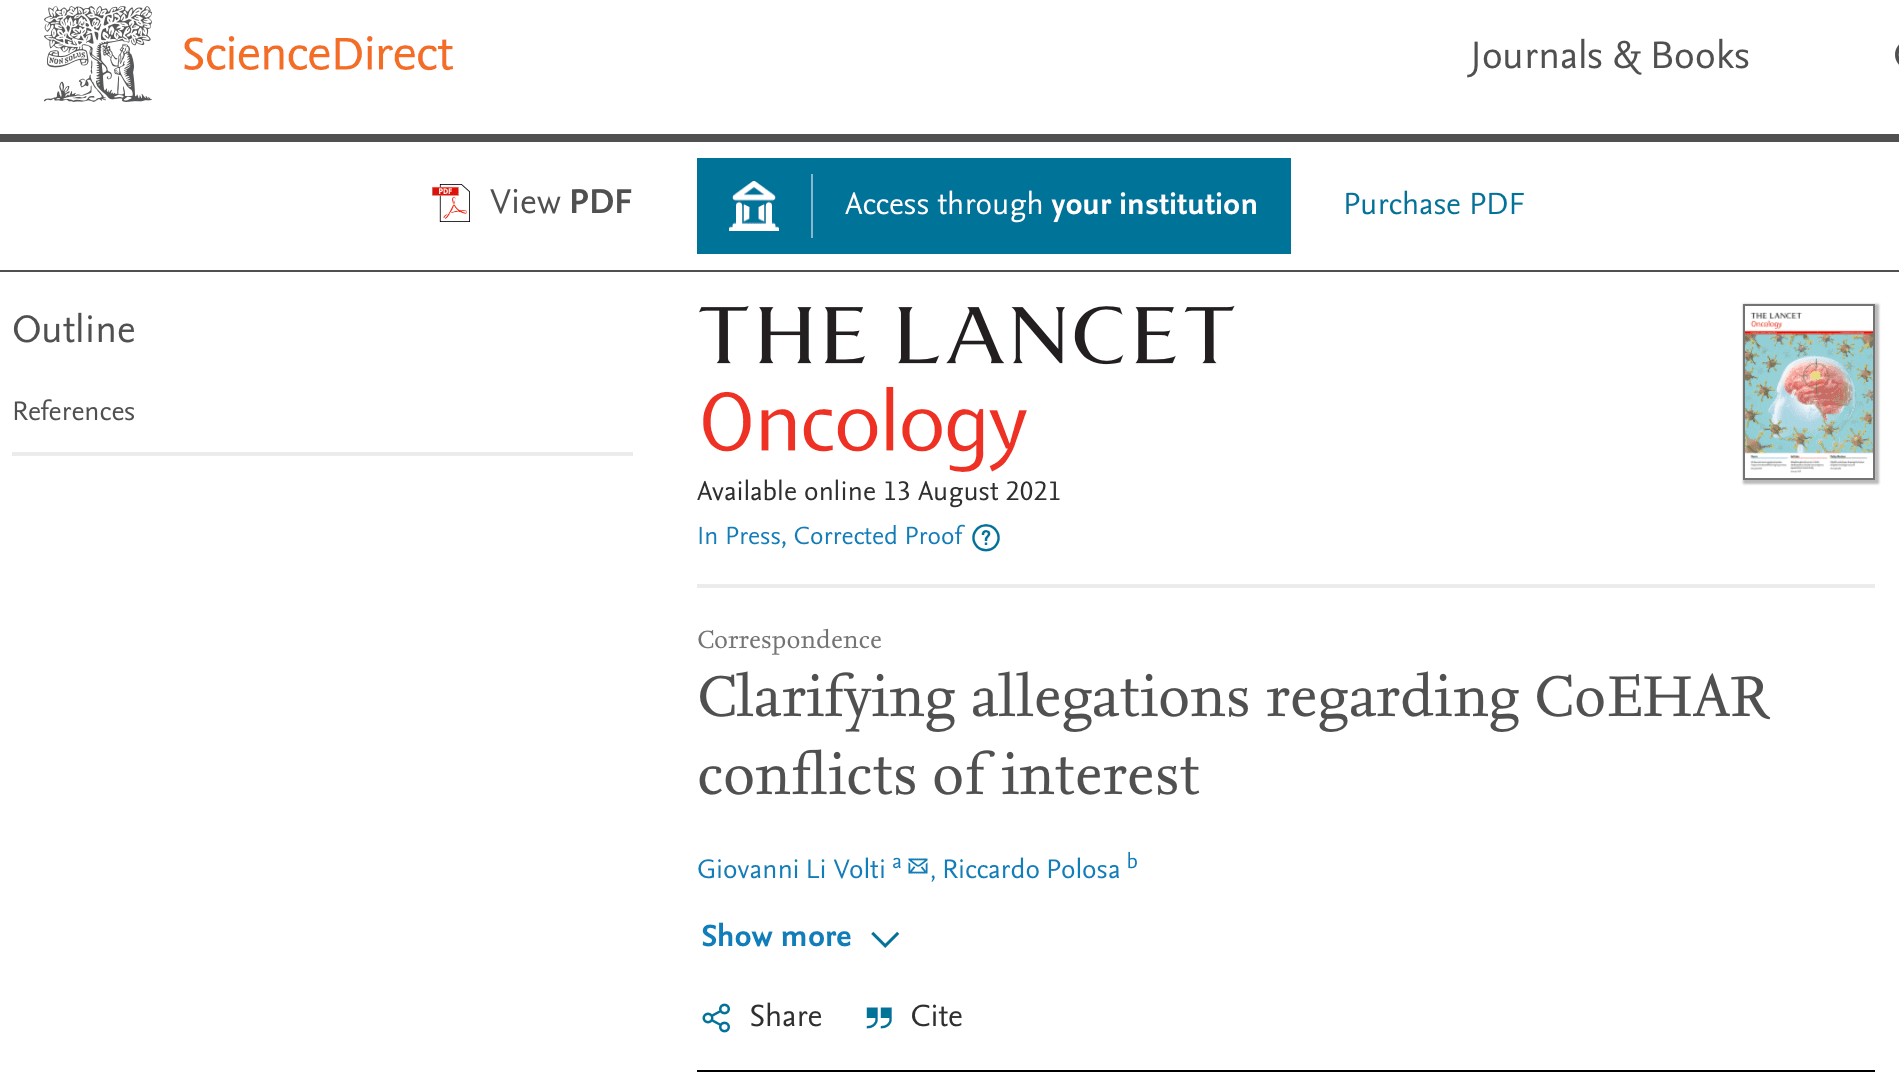Image resolution: width=1899 pixels, height=1089 pixels.
Task: Open the View PDF link
Action: click(x=560, y=203)
